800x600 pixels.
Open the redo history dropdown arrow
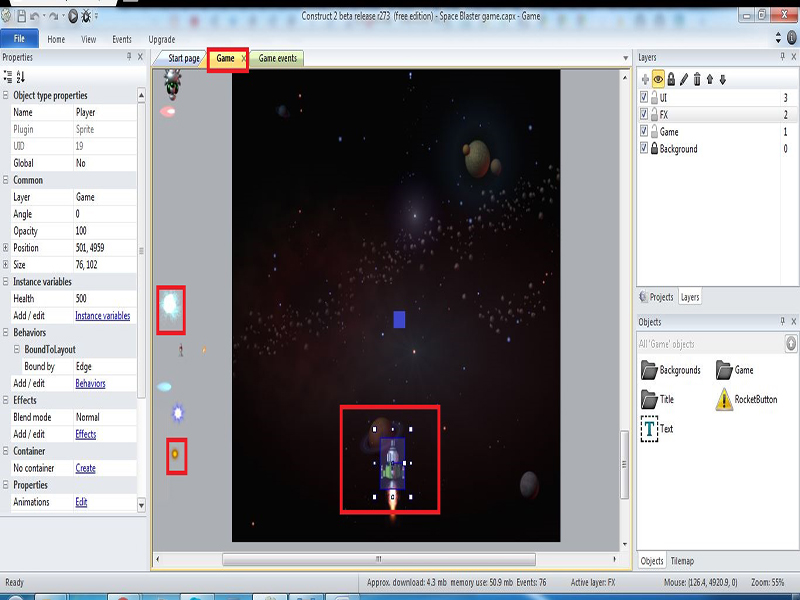pos(63,16)
